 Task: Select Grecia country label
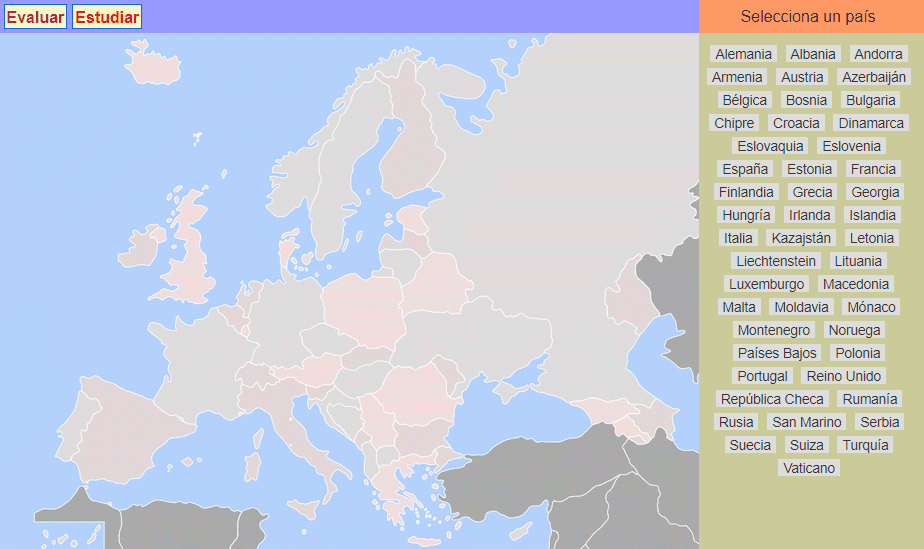812,191
